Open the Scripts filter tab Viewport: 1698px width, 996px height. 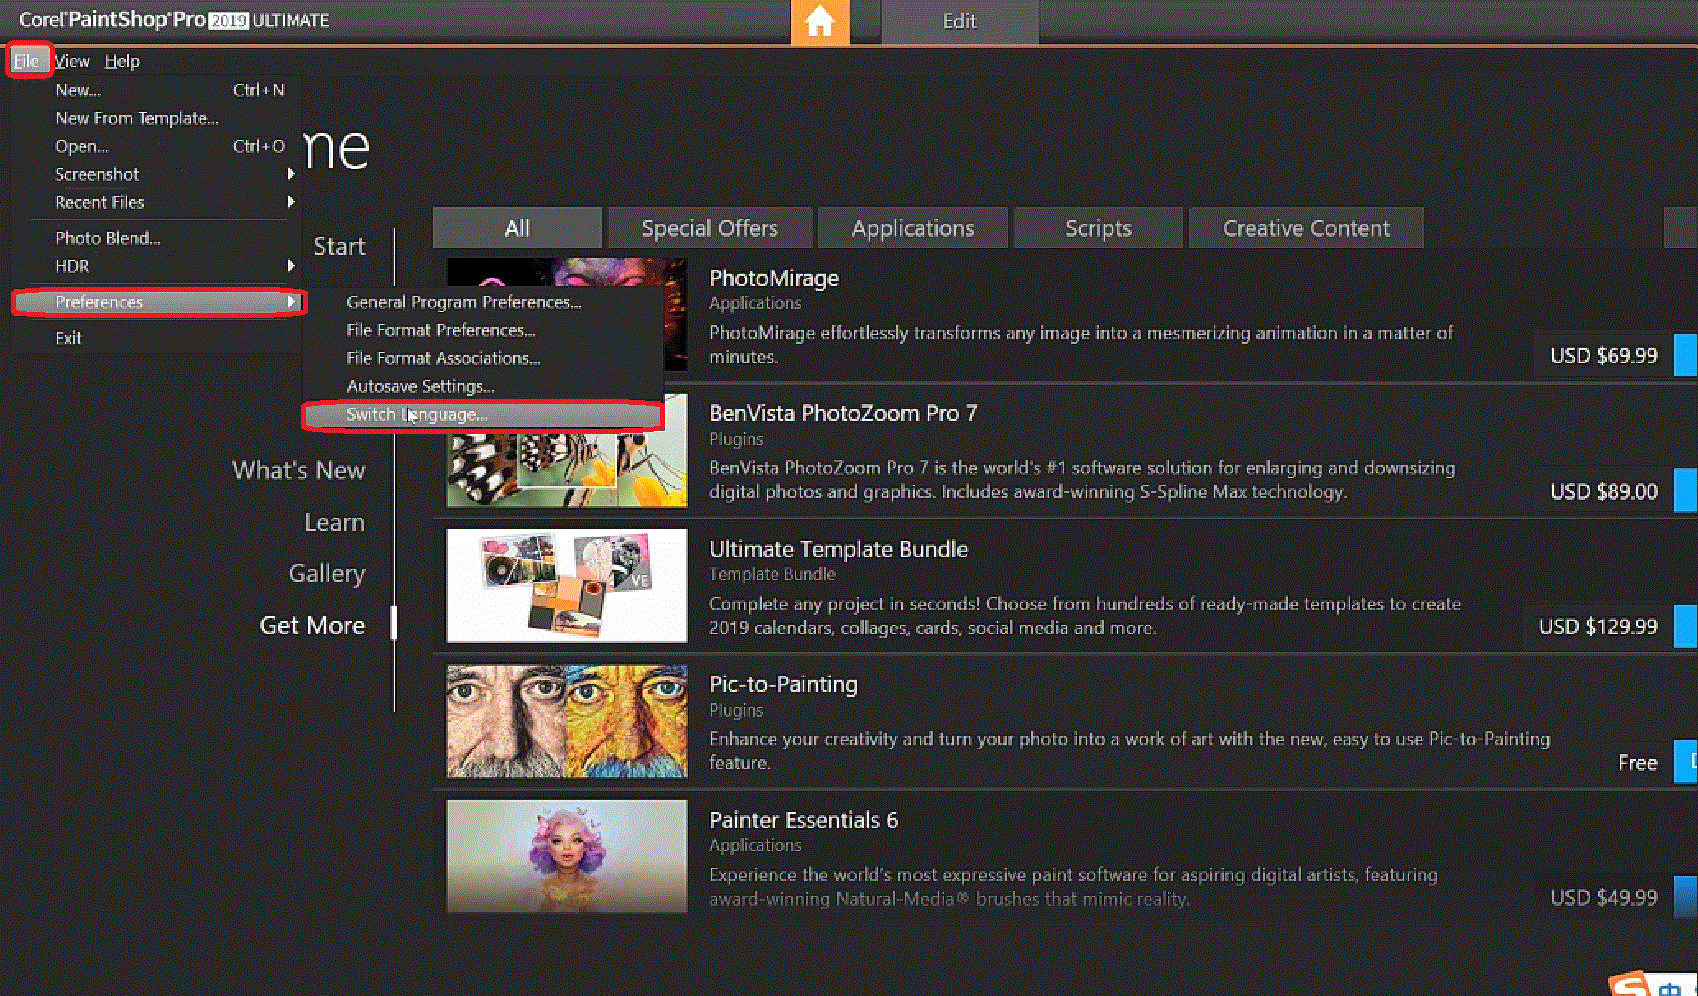1097,228
